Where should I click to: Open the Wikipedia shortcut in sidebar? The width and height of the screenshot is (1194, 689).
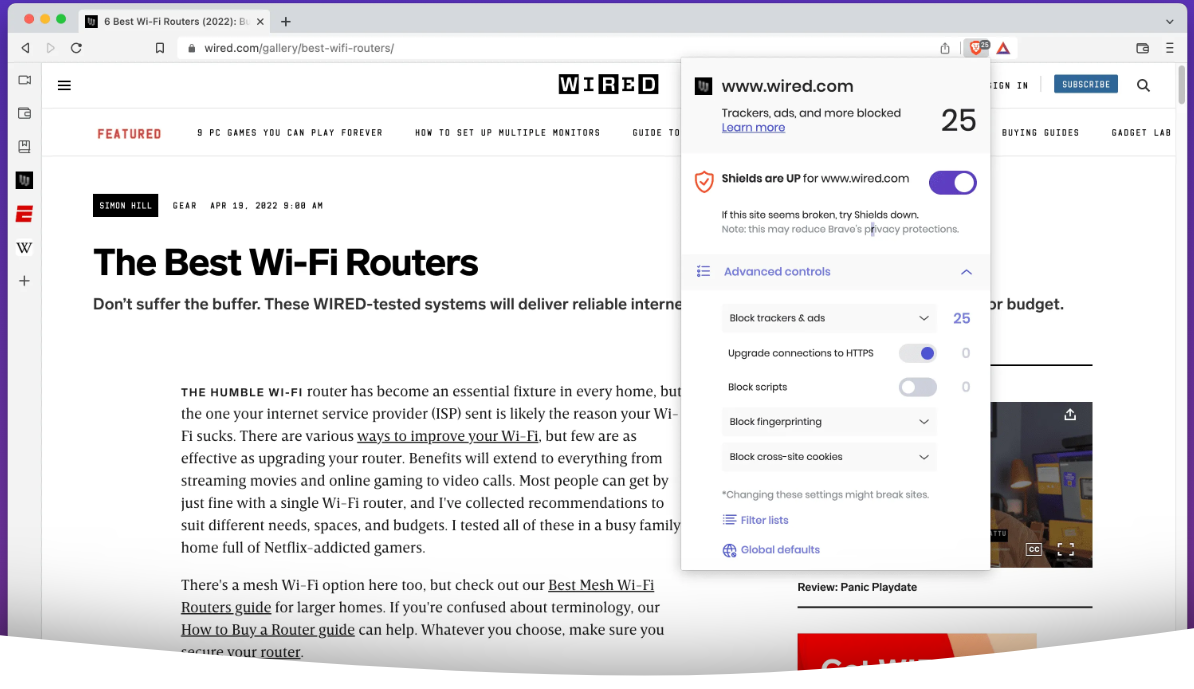[24, 247]
